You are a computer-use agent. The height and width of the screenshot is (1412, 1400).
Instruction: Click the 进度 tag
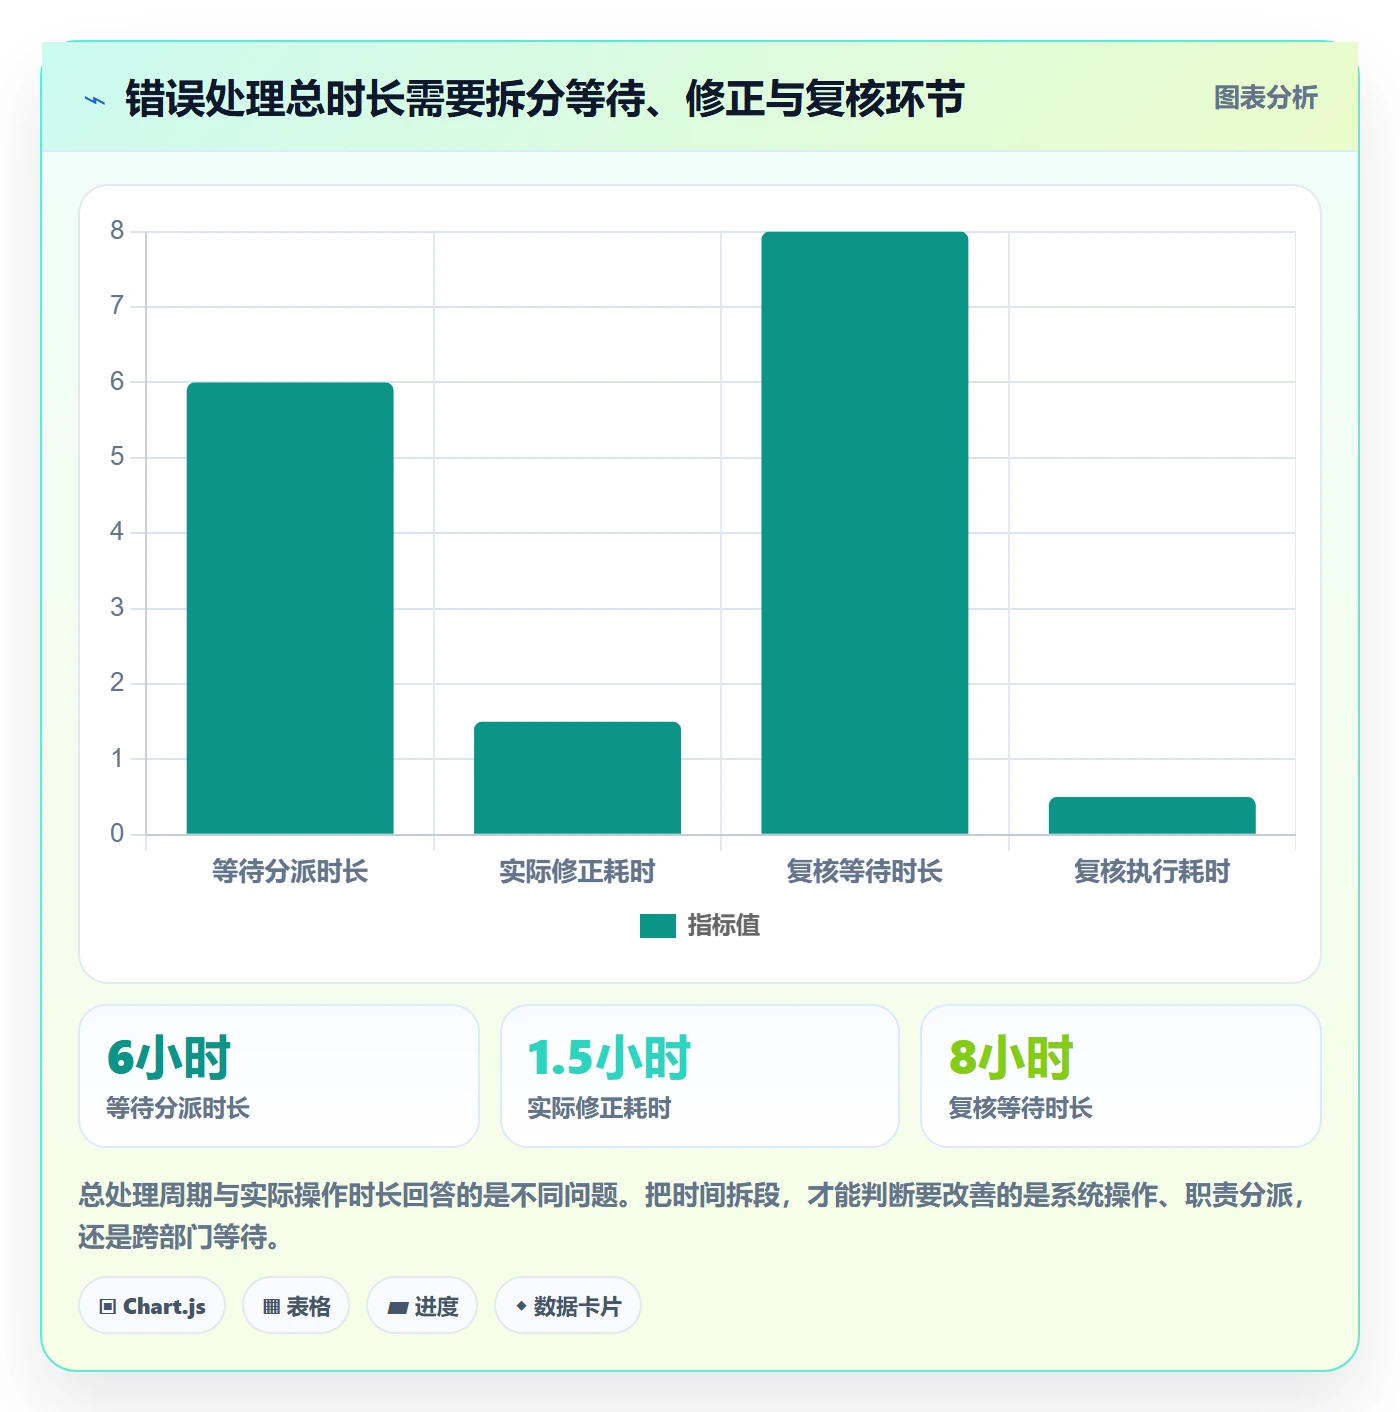point(422,1306)
